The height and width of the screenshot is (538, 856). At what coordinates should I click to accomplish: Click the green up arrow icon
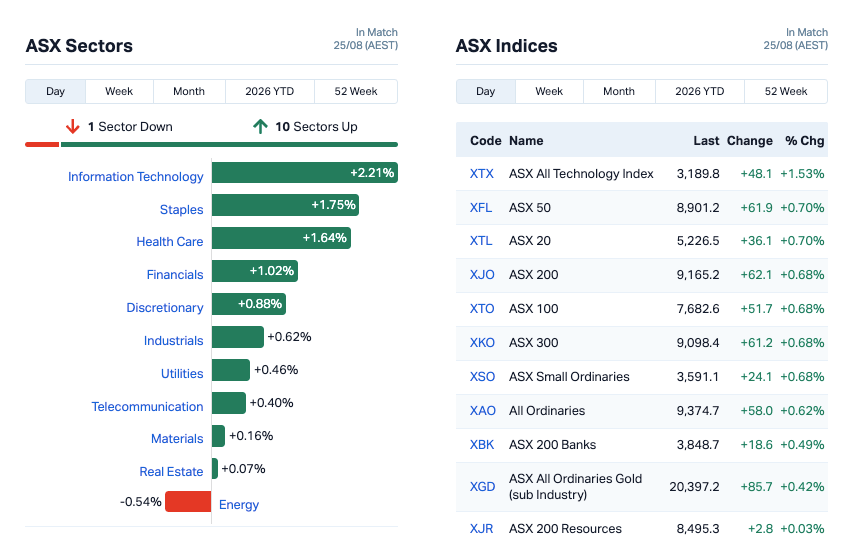(260, 127)
